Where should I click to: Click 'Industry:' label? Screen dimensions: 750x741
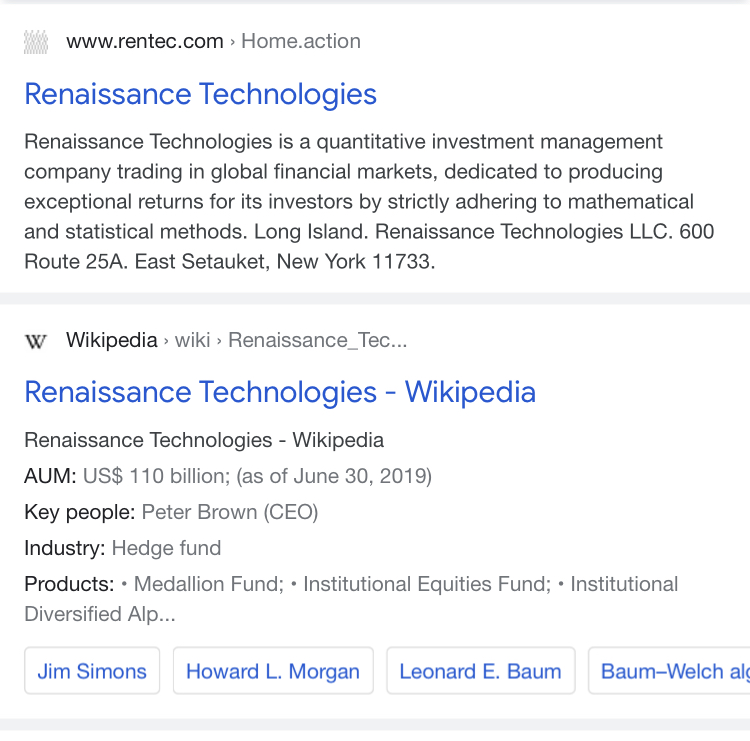pos(65,548)
